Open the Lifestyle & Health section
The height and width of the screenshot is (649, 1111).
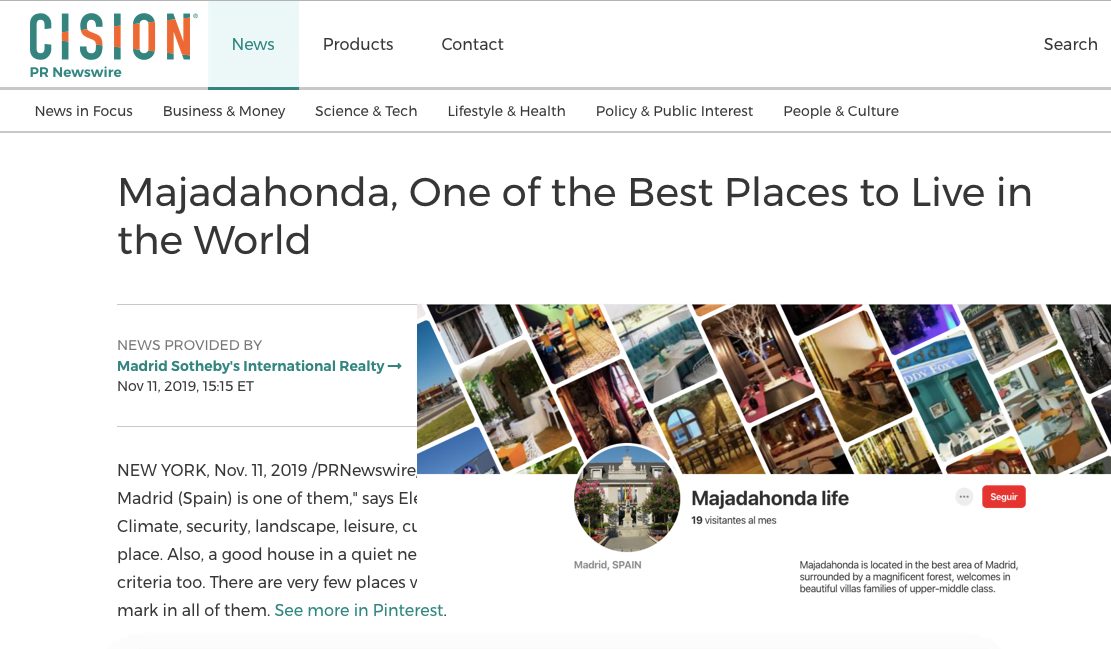[x=506, y=111]
